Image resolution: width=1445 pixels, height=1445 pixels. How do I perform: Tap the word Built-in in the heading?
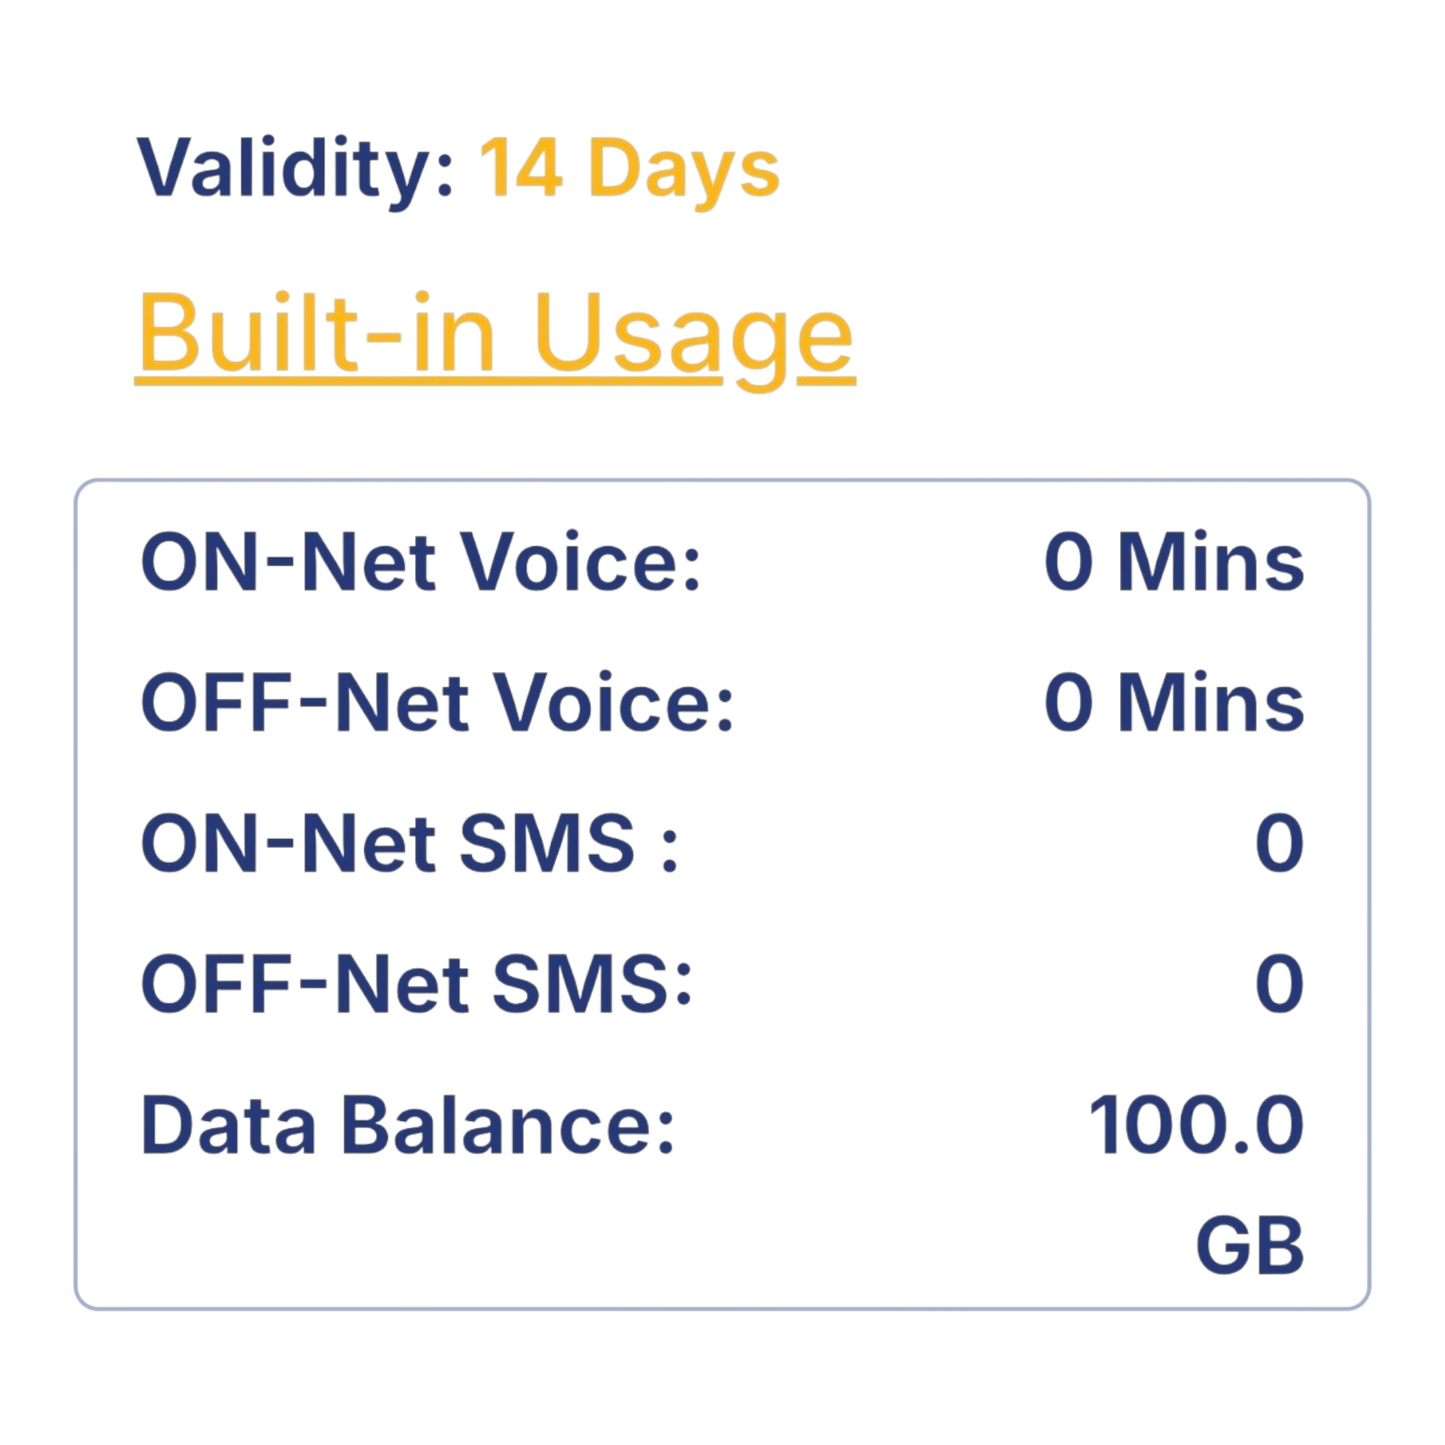click(316, 333)
